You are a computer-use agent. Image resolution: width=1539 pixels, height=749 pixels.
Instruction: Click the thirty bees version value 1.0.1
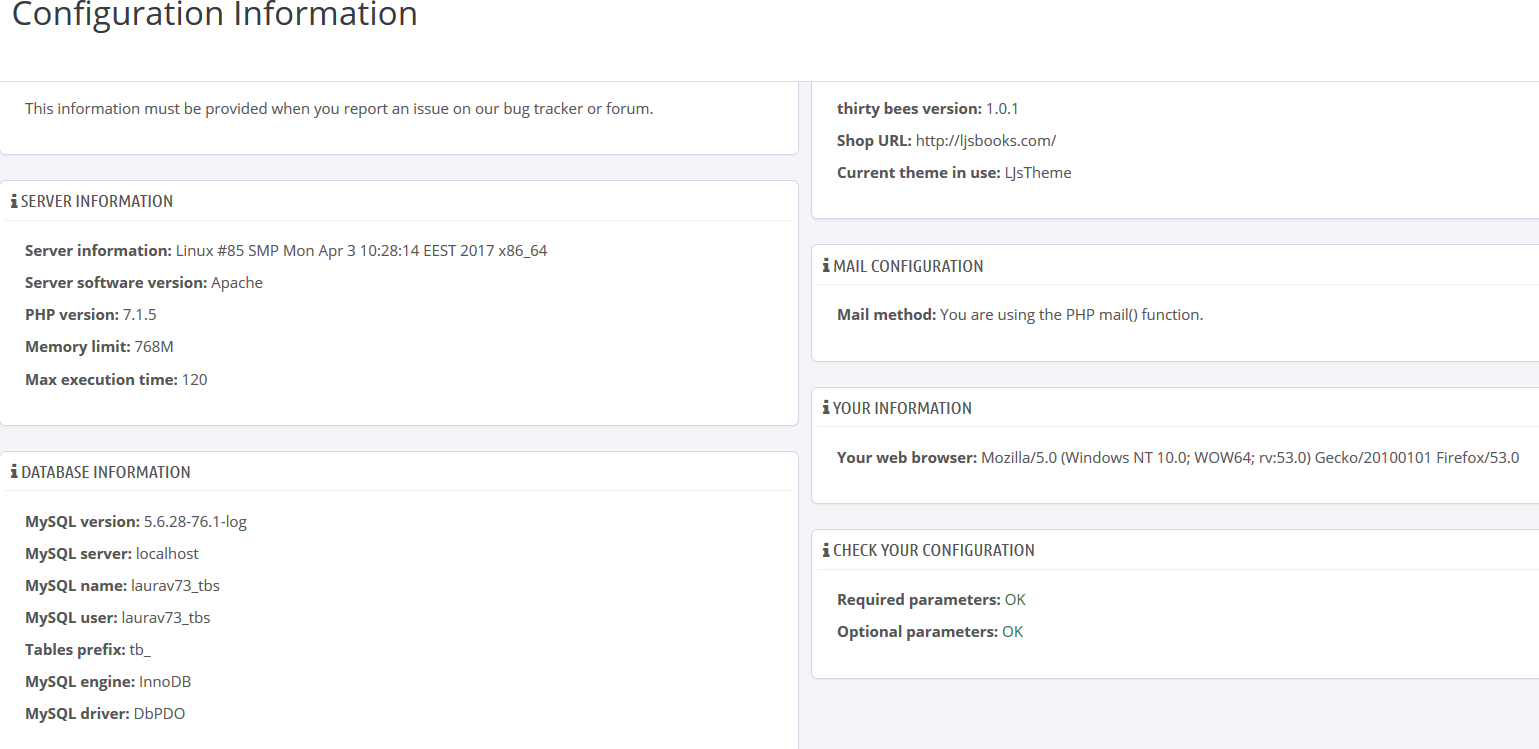point(1002,108)
